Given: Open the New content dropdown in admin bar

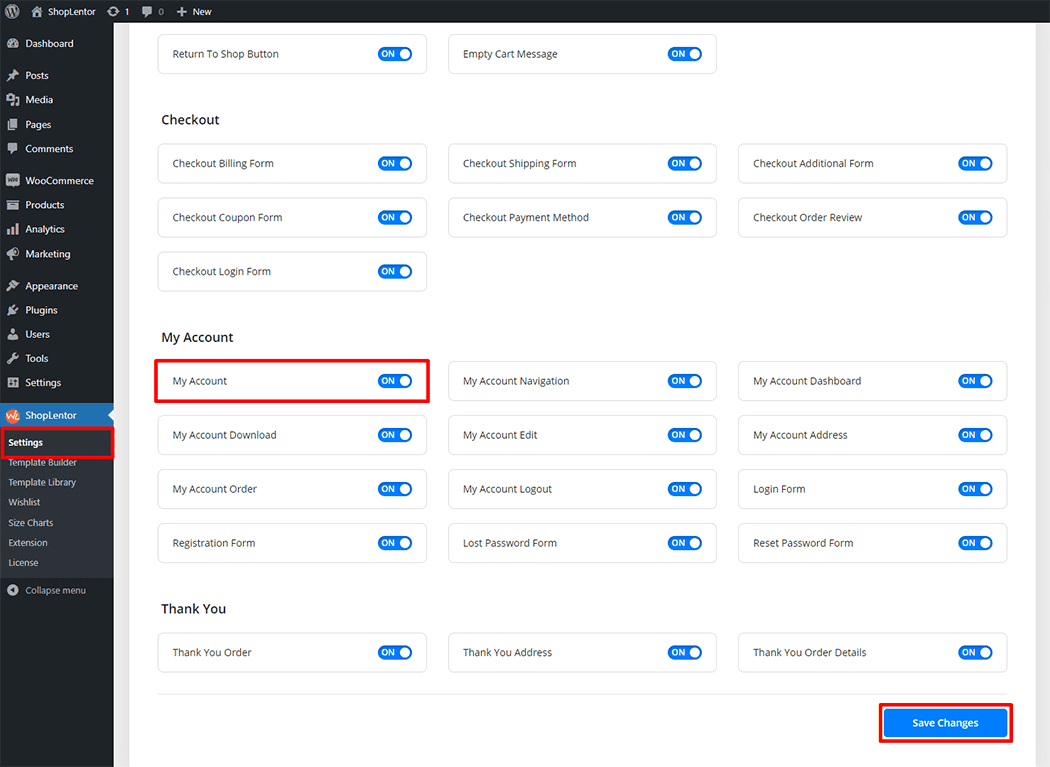Looking at the screenshot, I should [194, 12].
